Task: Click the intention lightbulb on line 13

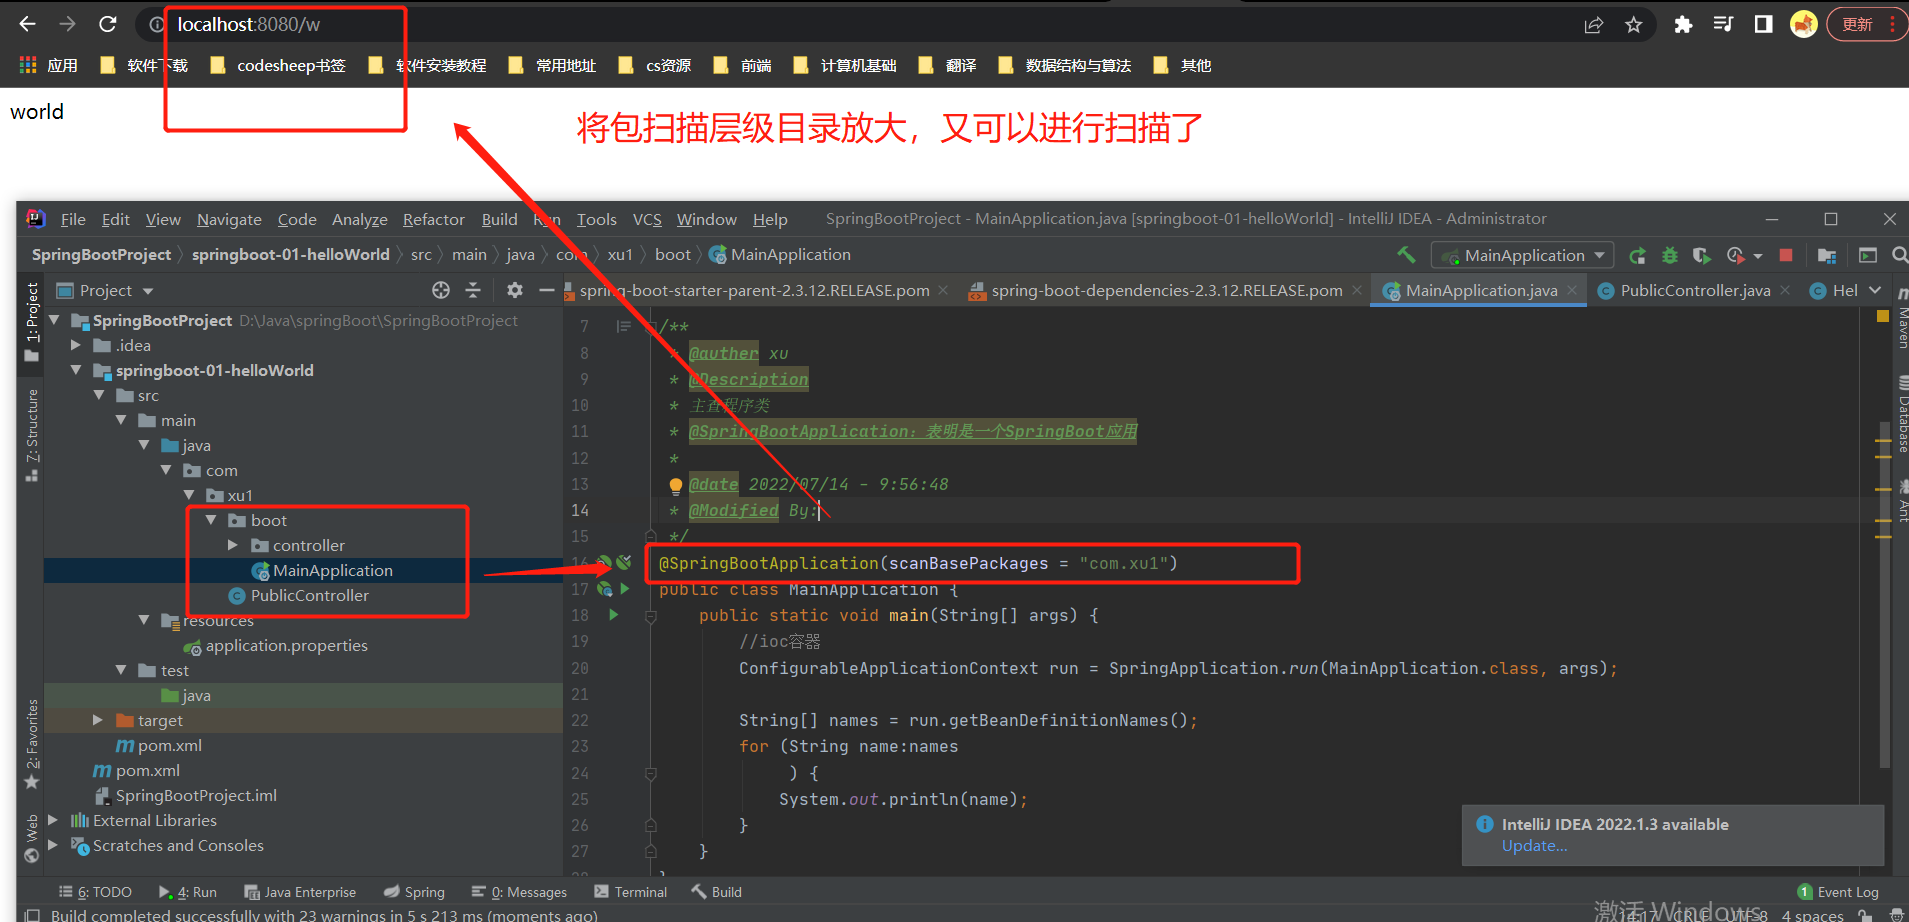Action: pyautogui.click(x=676, y=486)
